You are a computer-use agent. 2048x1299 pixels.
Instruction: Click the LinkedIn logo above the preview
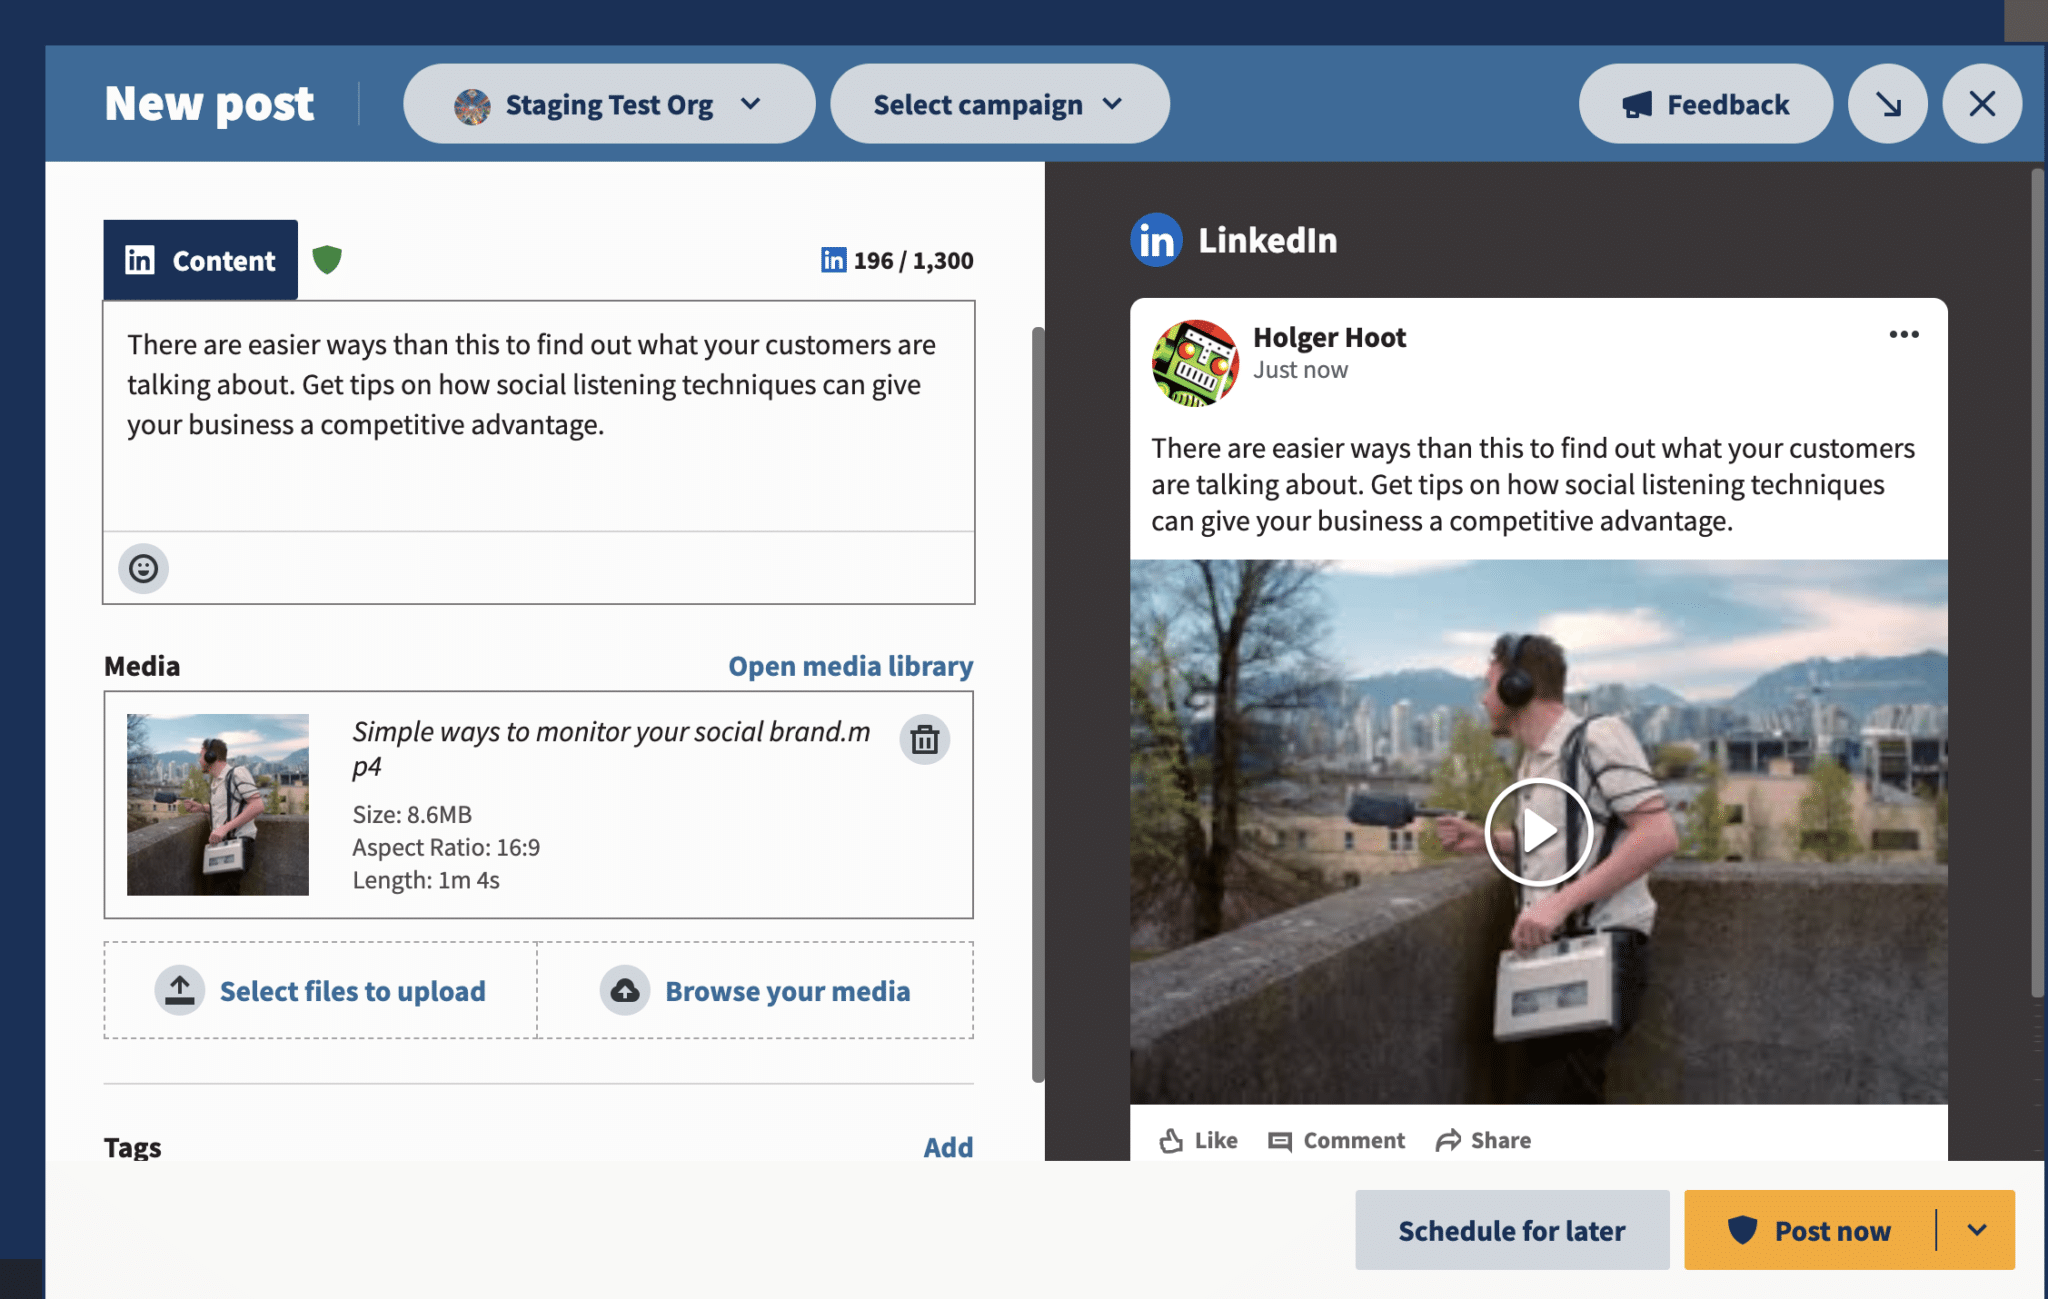coord(1155,240)
